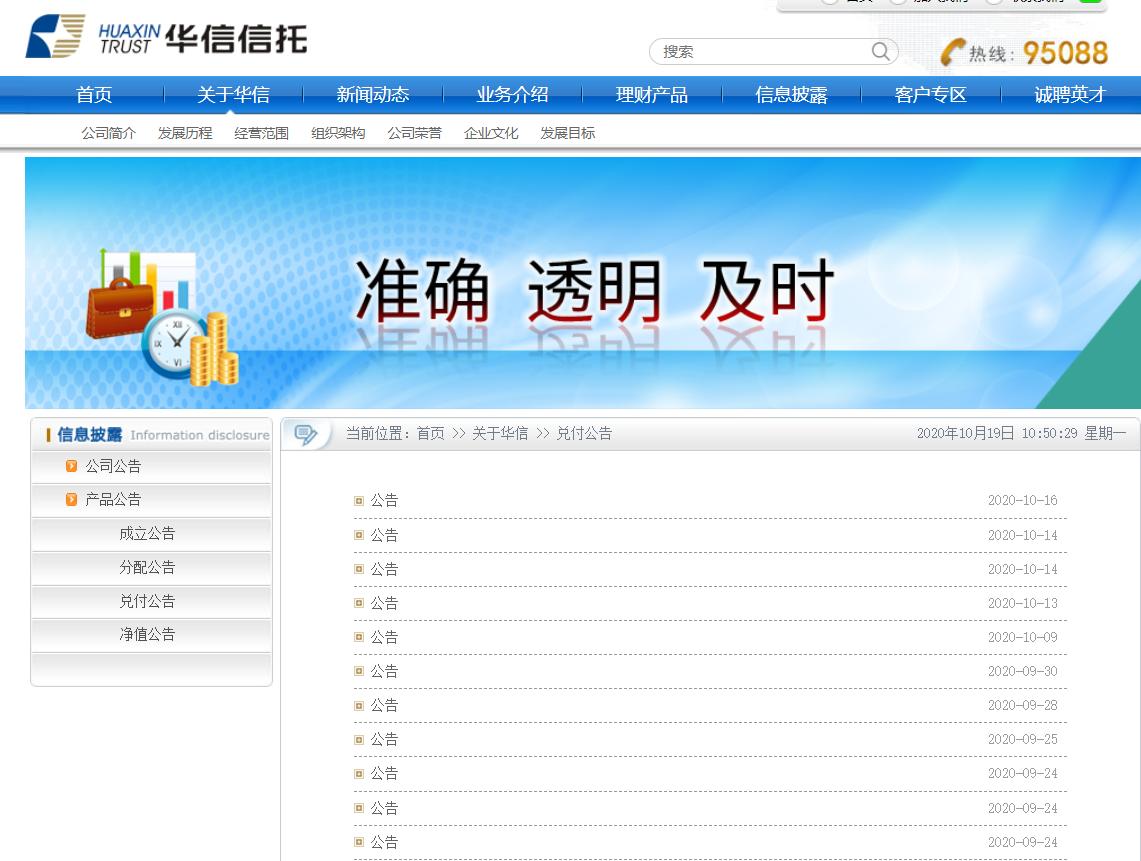Screen dimensions: 1141x861
Task: Click the orange arrow icon beside 产品公告
Action: pos(70,499)
